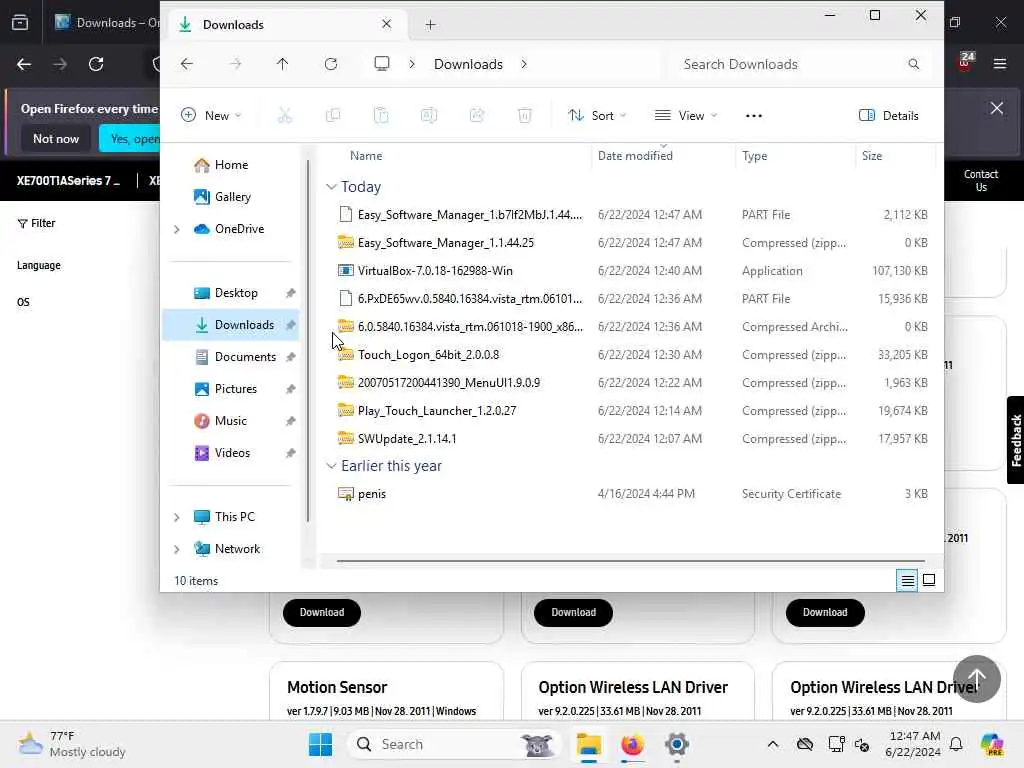This screenshot has width=1024, height=768.
Task: Click Firefox reload page button
Action: 96,64
